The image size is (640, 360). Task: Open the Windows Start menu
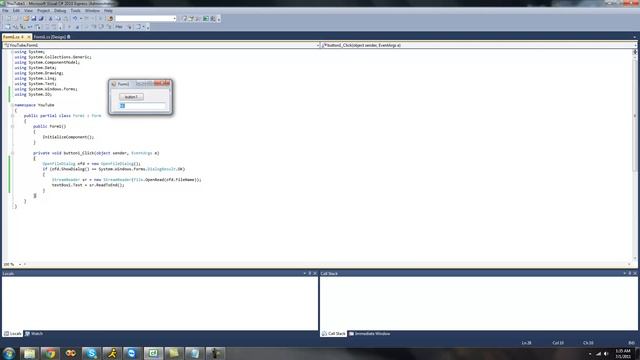(9, 353)
